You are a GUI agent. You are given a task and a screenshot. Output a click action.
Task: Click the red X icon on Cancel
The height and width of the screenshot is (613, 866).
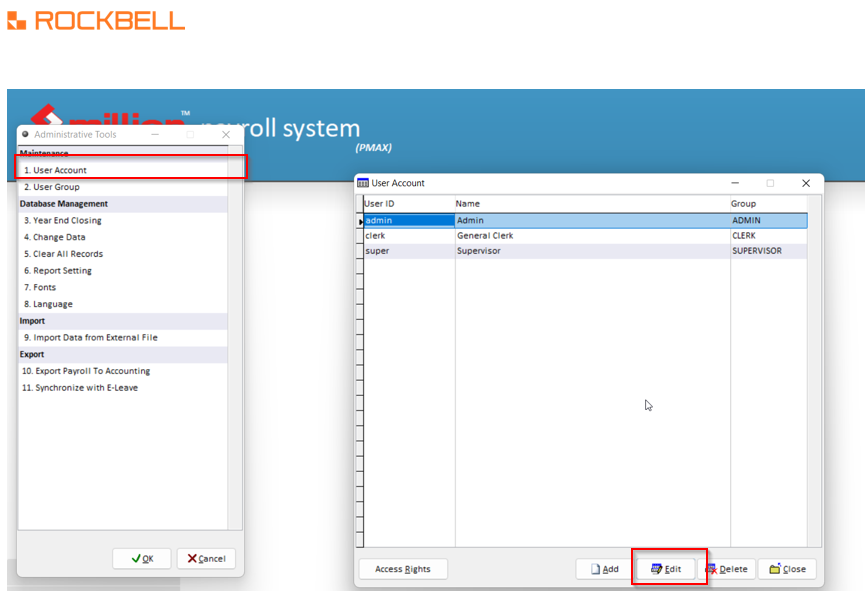[x=192, y=558]
